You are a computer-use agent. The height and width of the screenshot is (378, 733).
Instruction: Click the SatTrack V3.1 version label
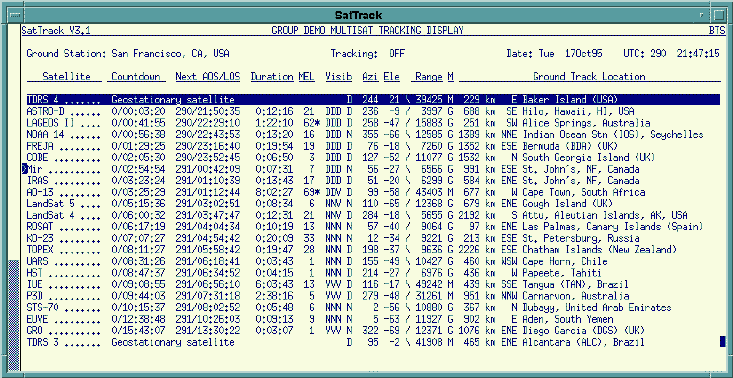[x=56, y=31]
